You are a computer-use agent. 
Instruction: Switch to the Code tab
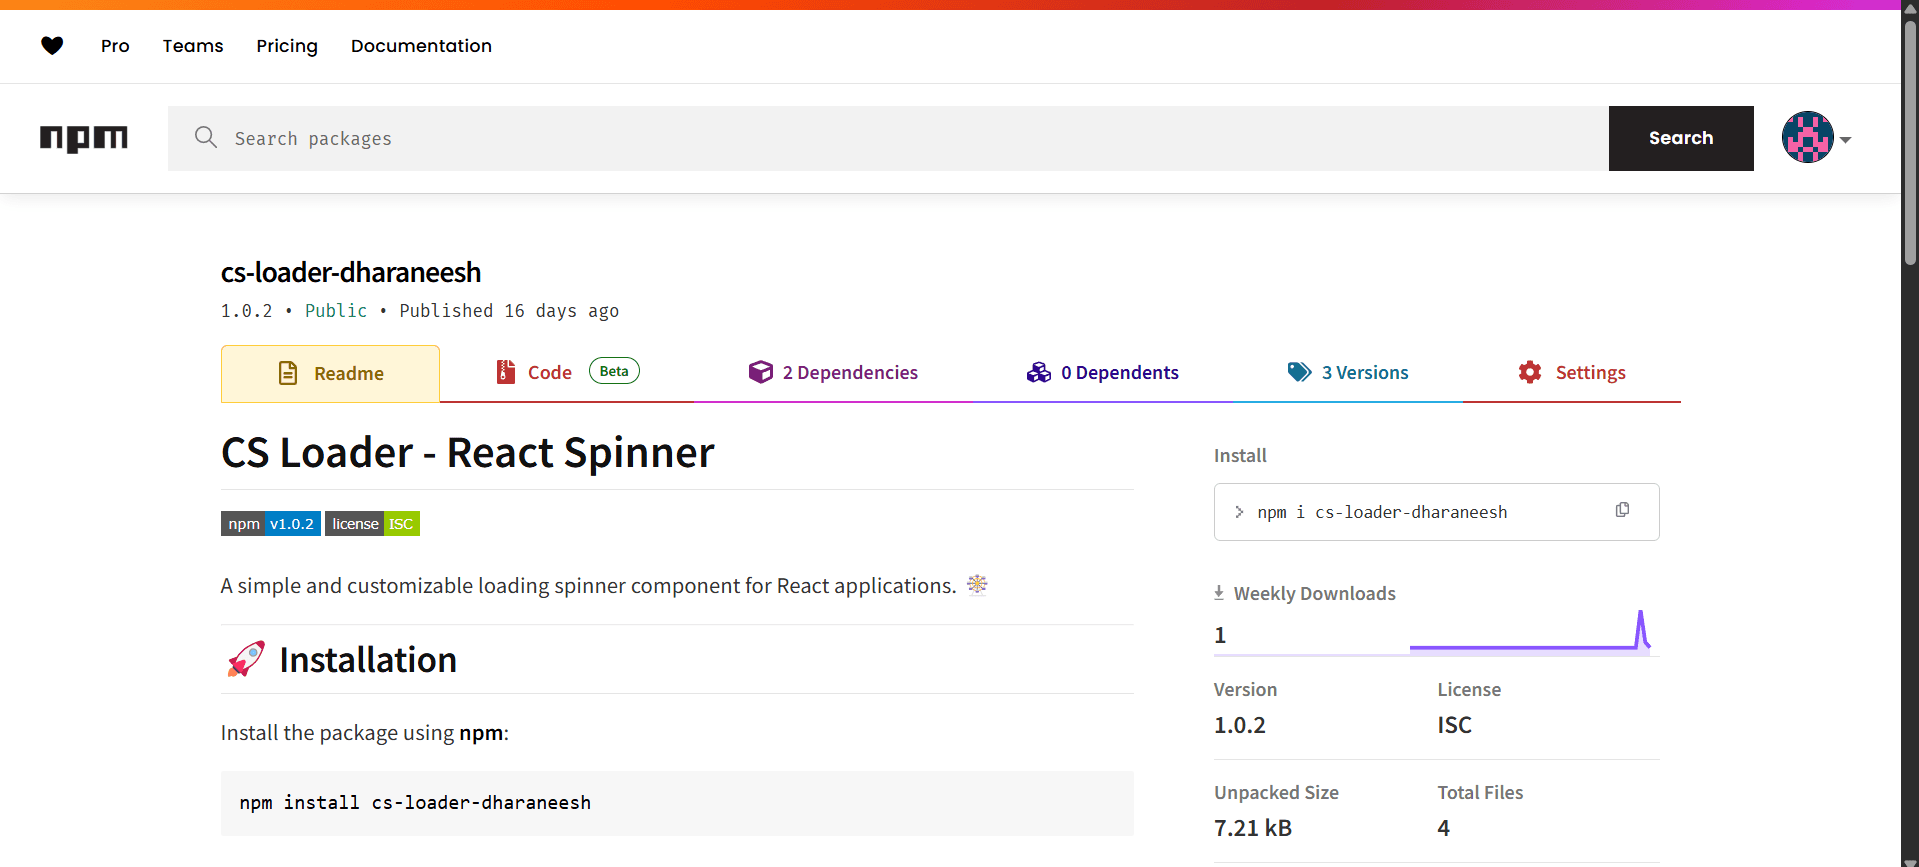coord(550,372)
